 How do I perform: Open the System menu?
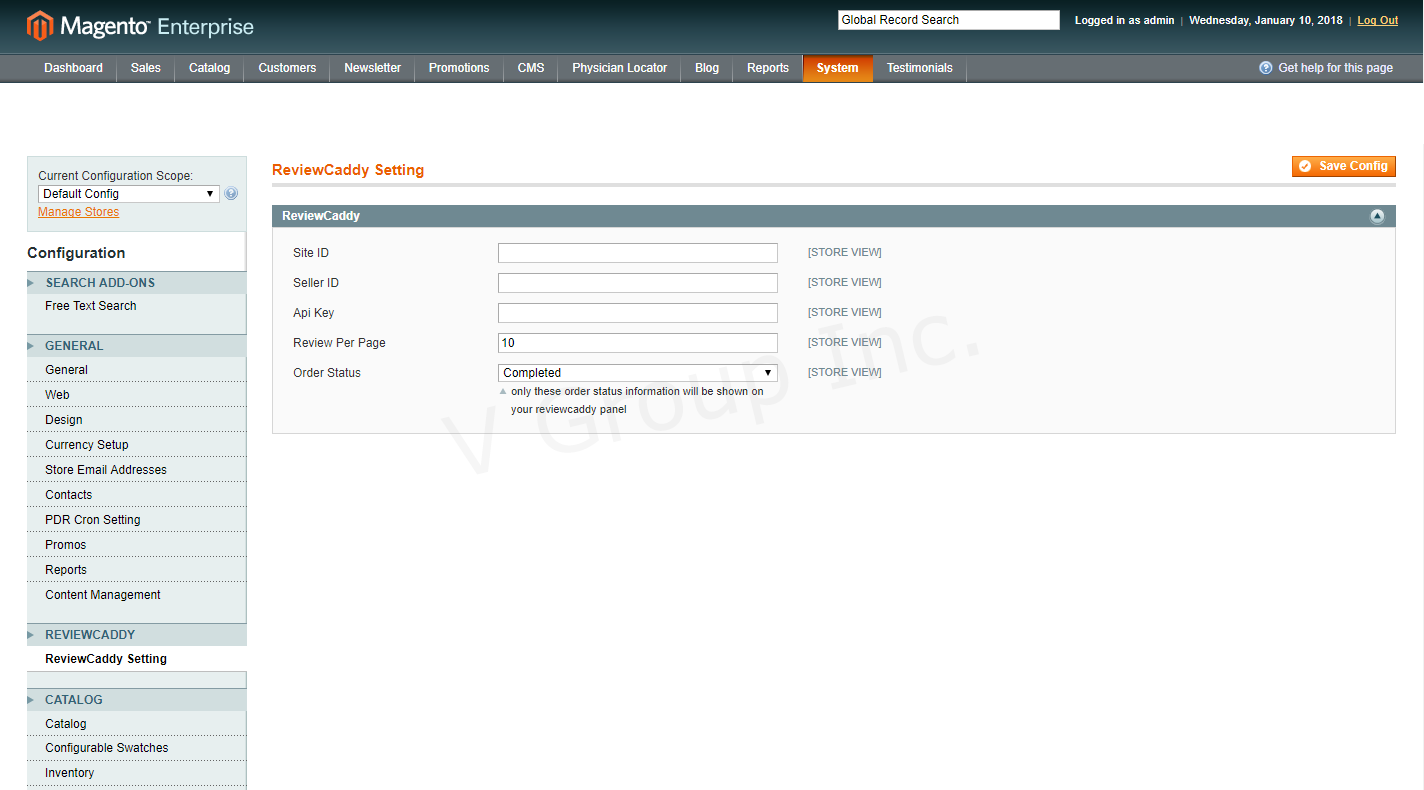837,68
